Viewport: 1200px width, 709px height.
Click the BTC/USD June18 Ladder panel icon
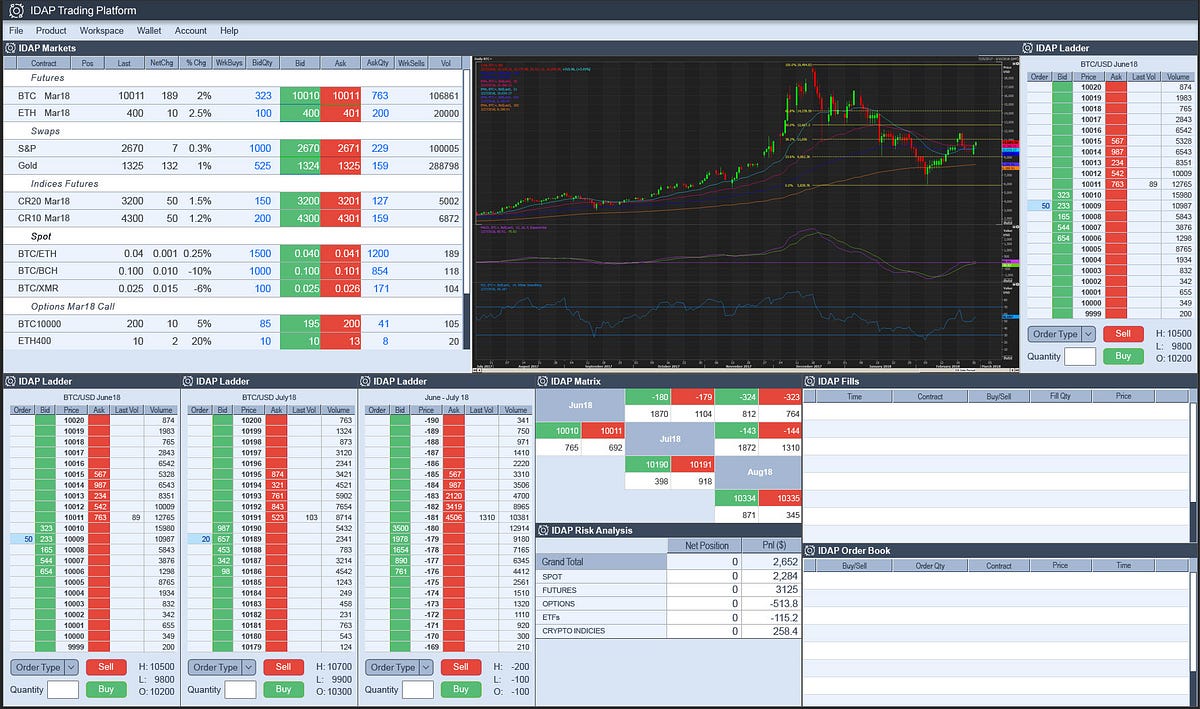point(8,381)
